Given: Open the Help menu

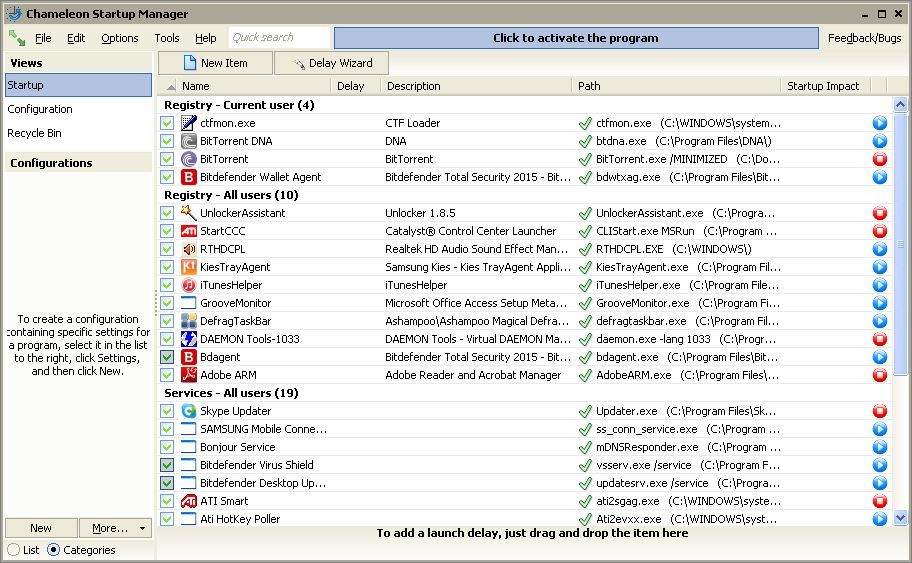Looking at the screenshot, I should (205, 38).
